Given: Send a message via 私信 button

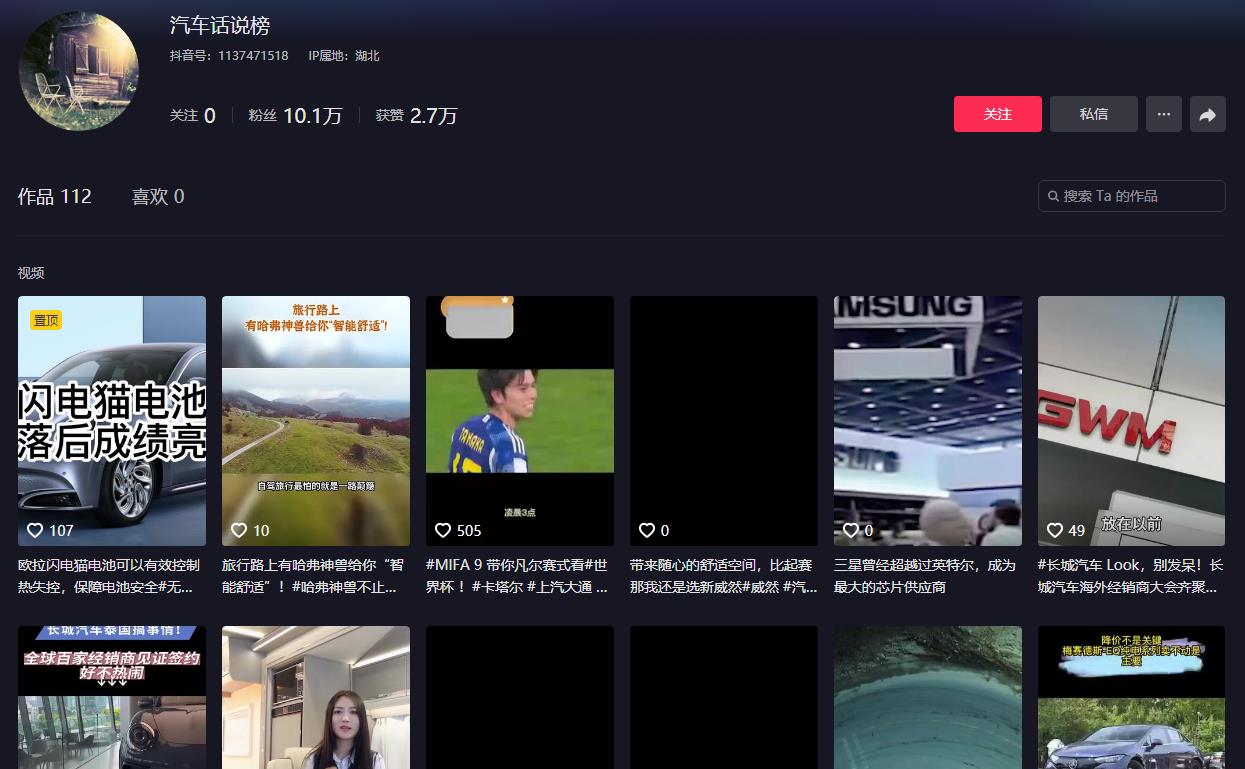Looking at the screenshot, I should (x=1094, y=115).
